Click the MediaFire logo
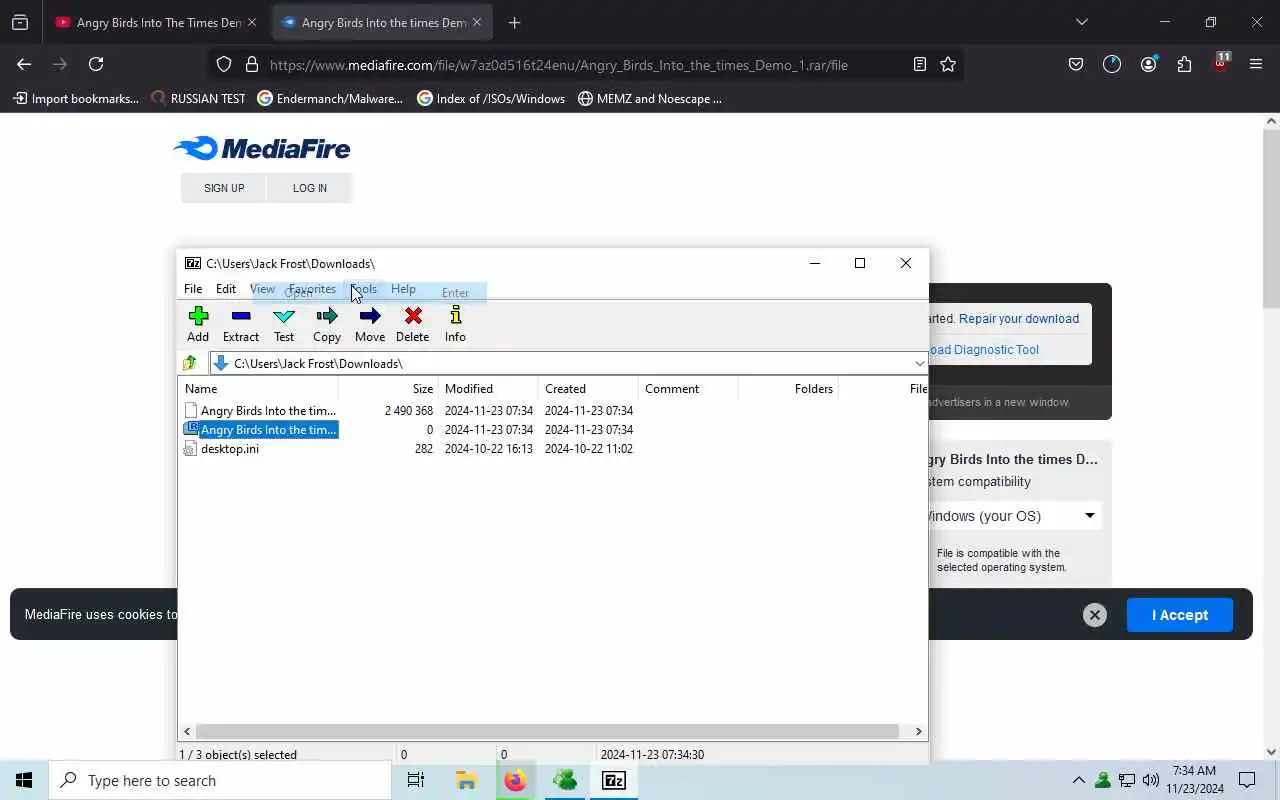Image resolution: width=1280 pixels, height=800 pixels. 262,149
